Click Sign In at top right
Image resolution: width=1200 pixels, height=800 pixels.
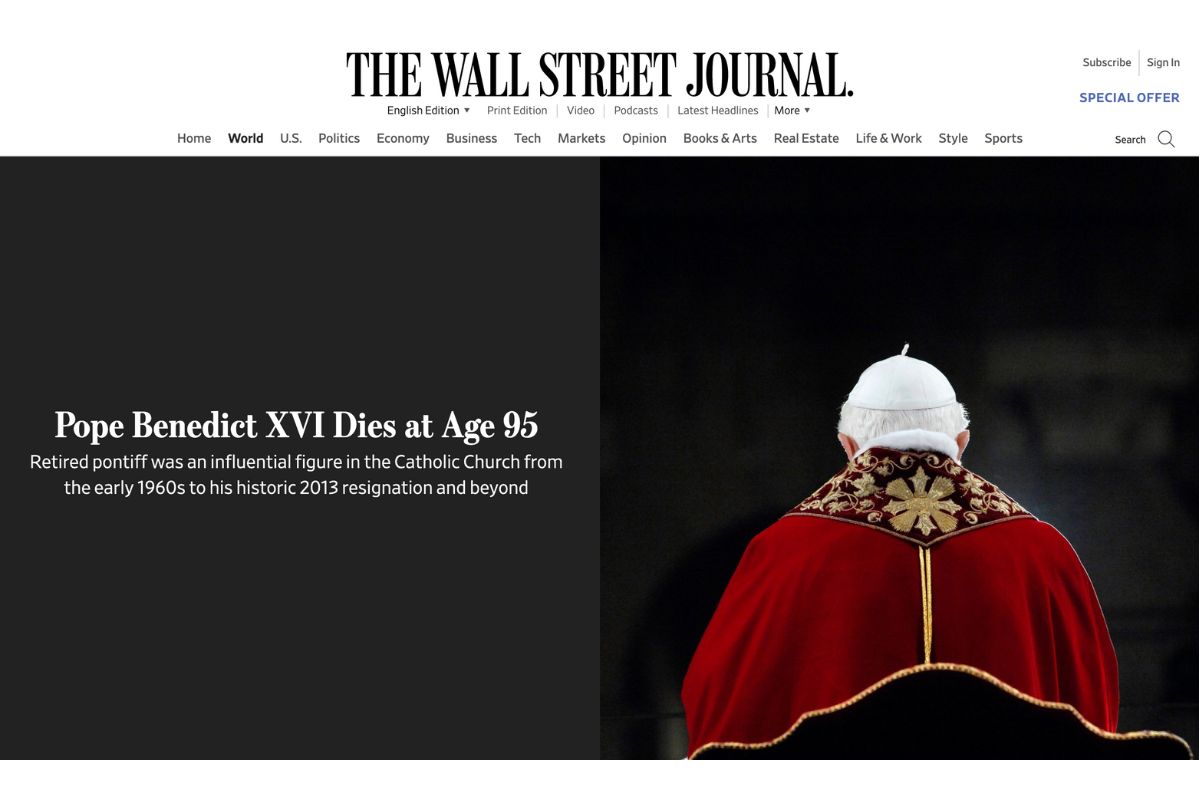(1163, 62)
